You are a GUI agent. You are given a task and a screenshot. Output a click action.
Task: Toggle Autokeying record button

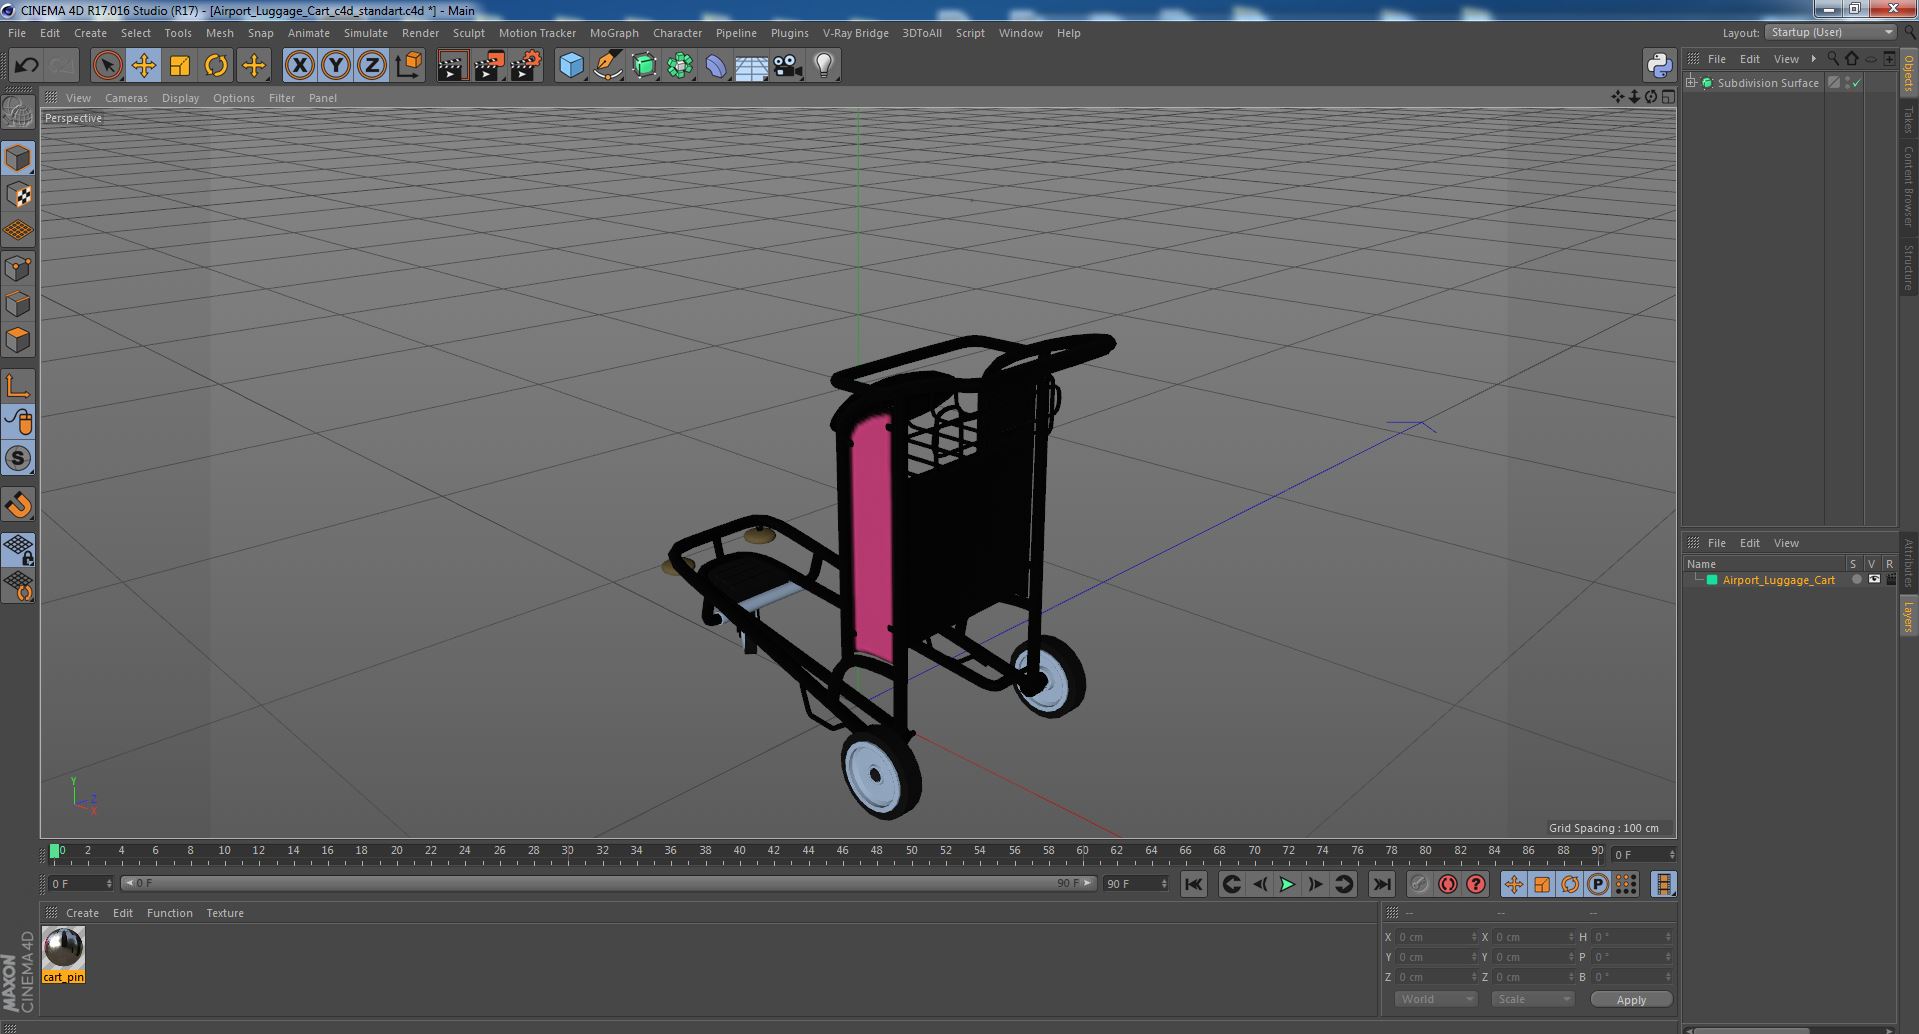coord(1448,884)
